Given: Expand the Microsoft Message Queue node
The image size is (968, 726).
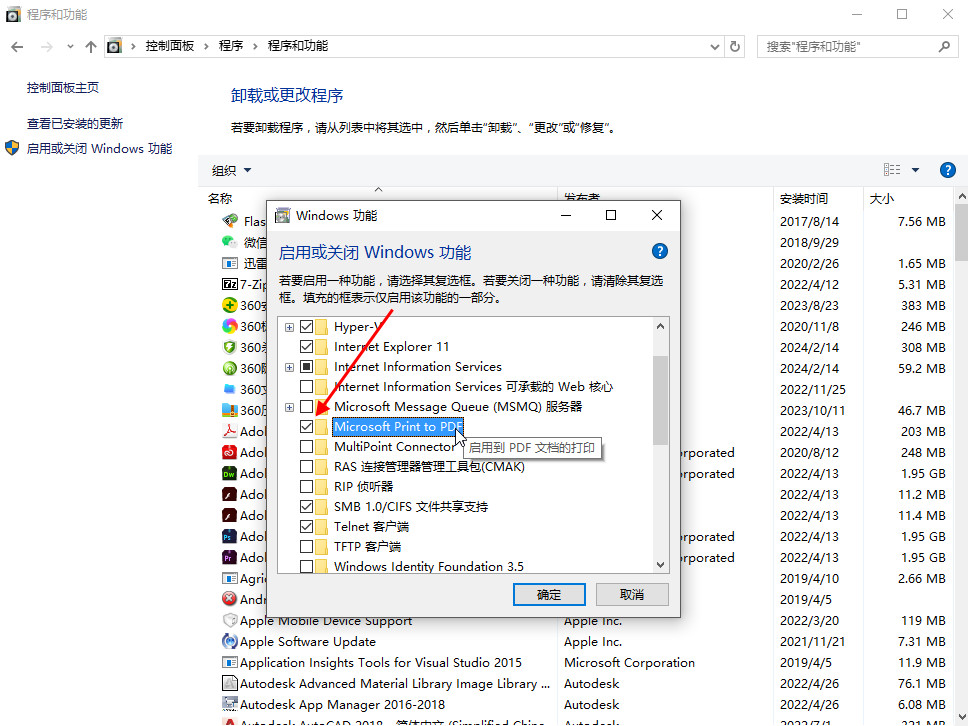Looking at the screenshot, I should click(x=289, y=407).
